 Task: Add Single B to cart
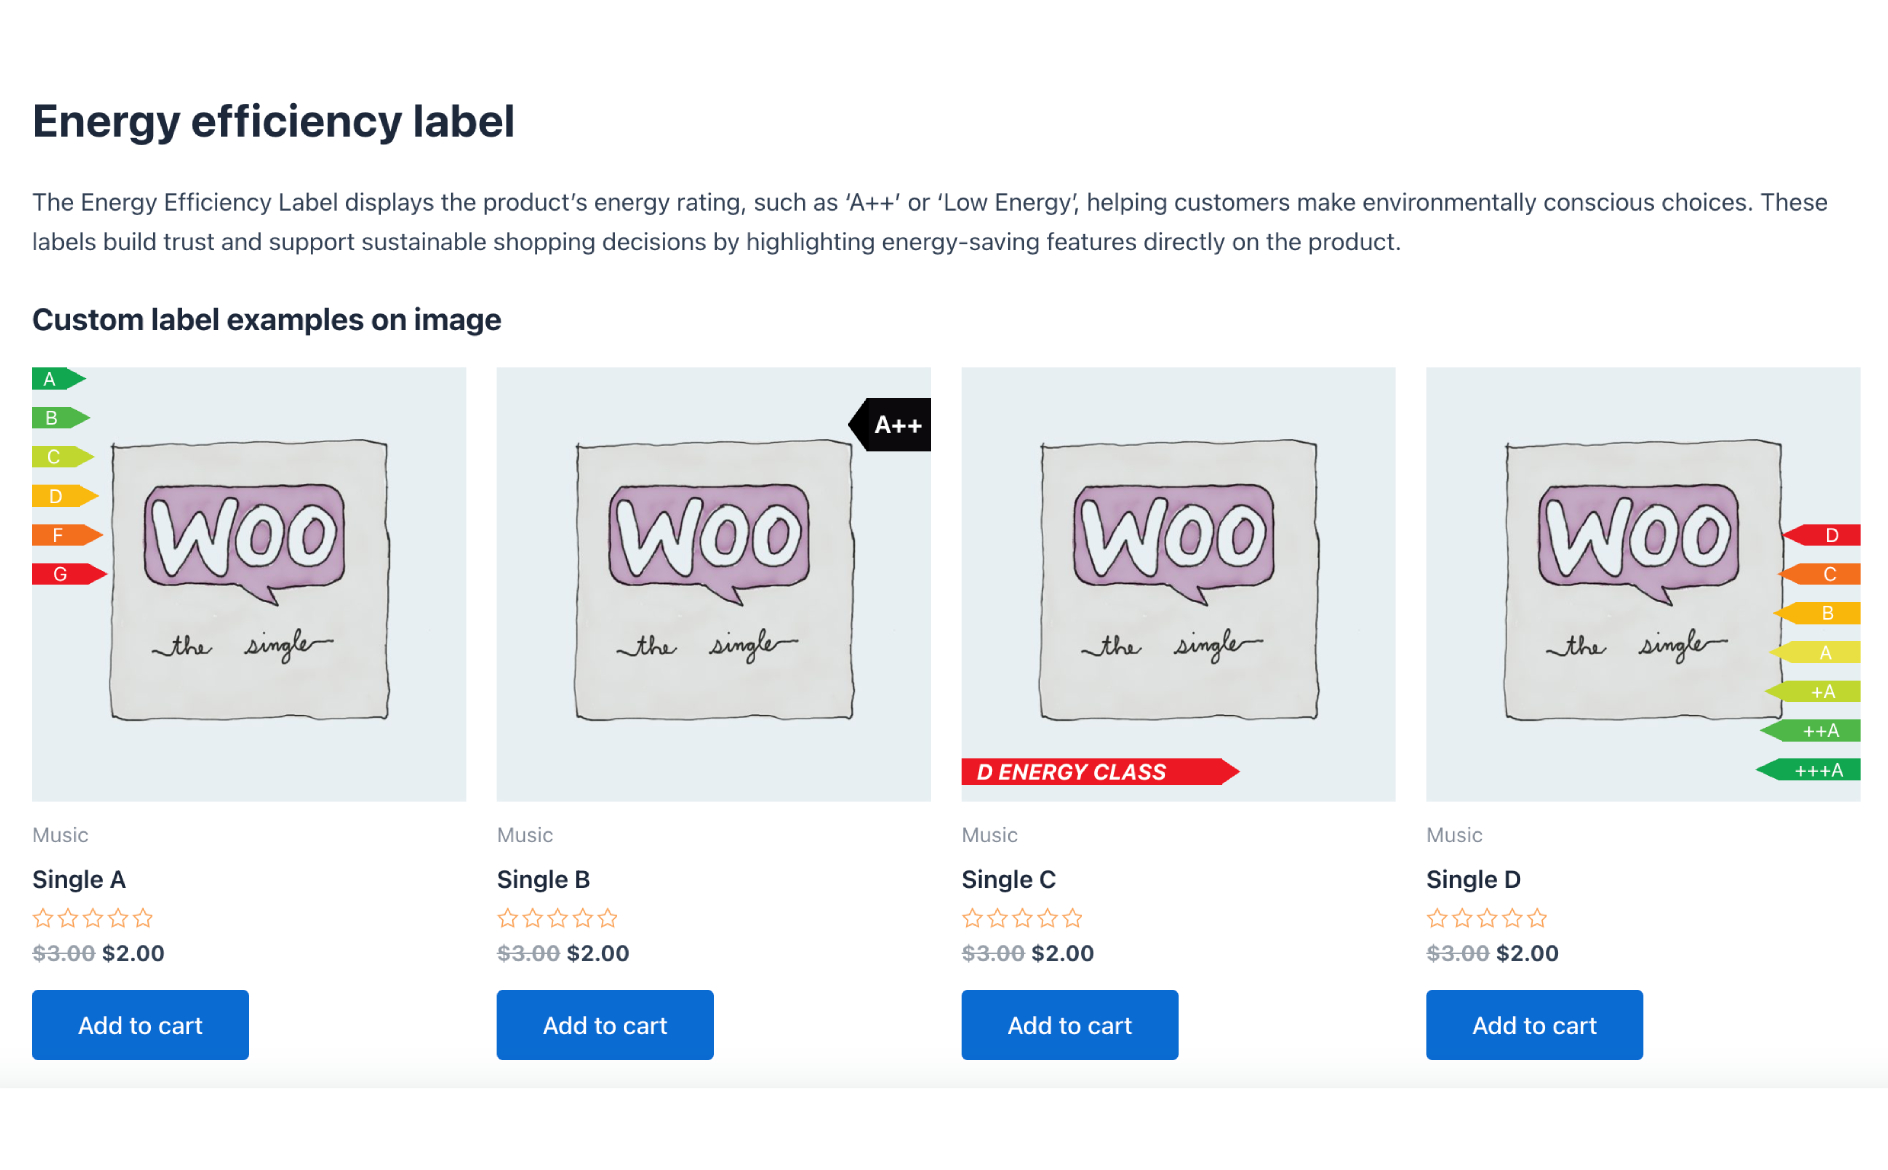coord(605,1025)
